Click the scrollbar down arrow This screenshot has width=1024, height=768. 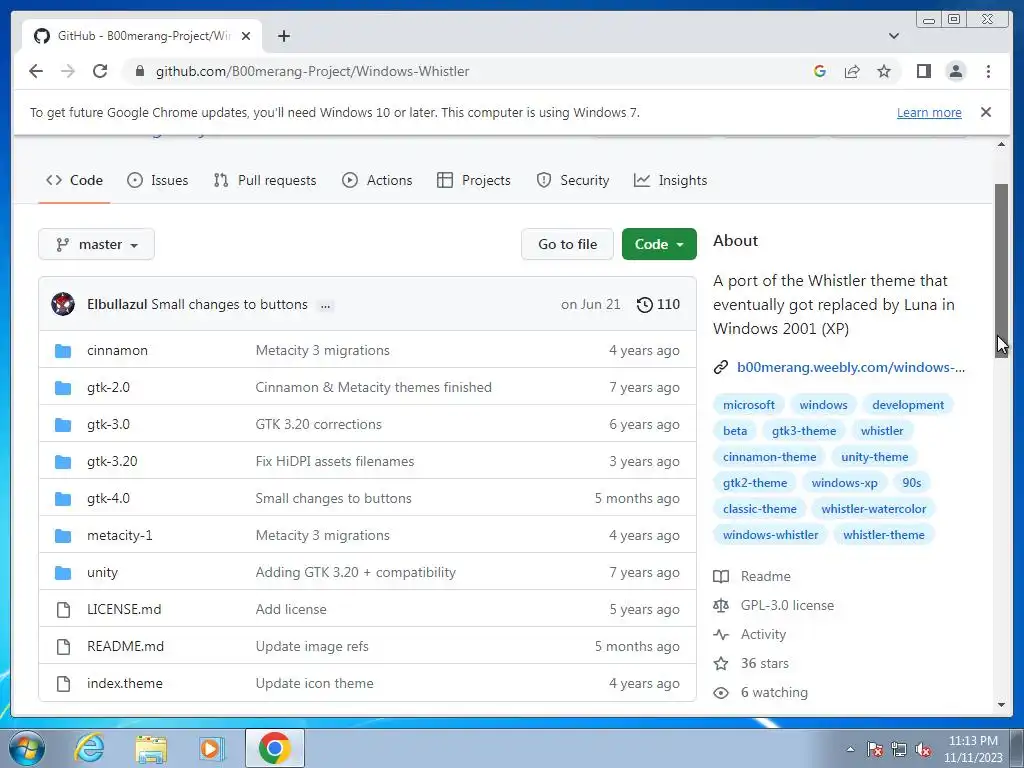click(1001, 705)
